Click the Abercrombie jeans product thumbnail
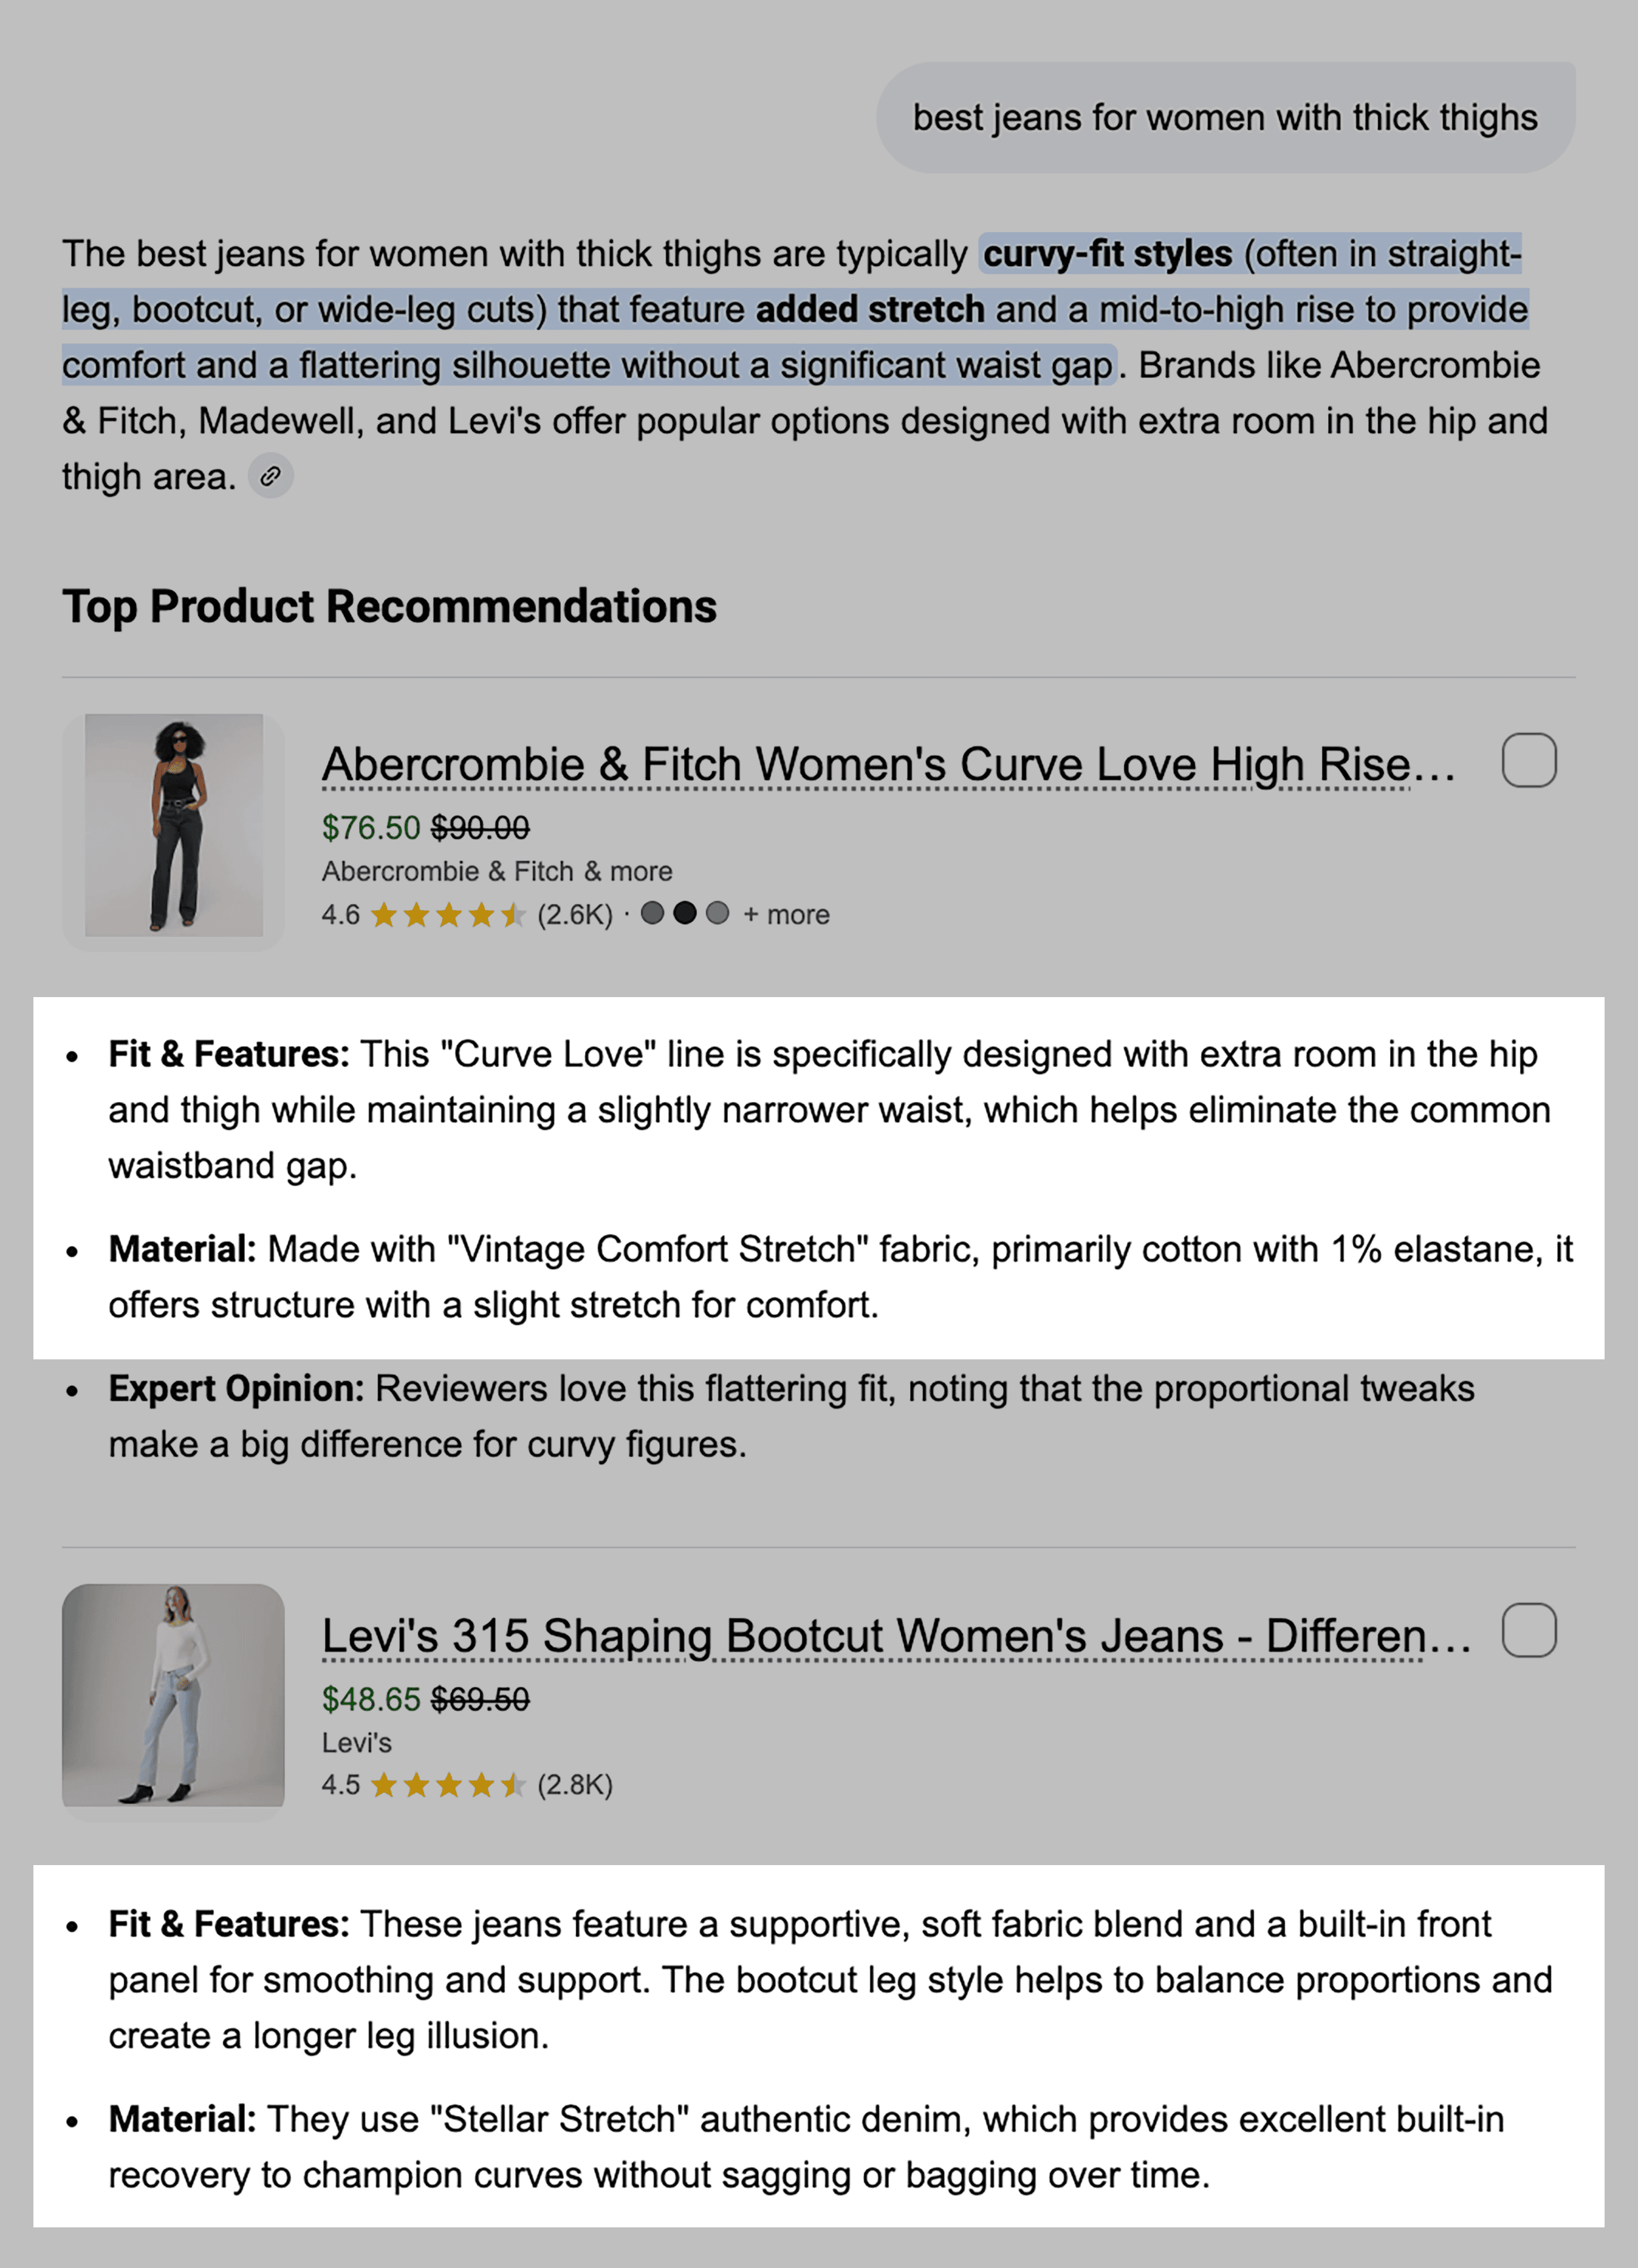 [x=173, y=827]
